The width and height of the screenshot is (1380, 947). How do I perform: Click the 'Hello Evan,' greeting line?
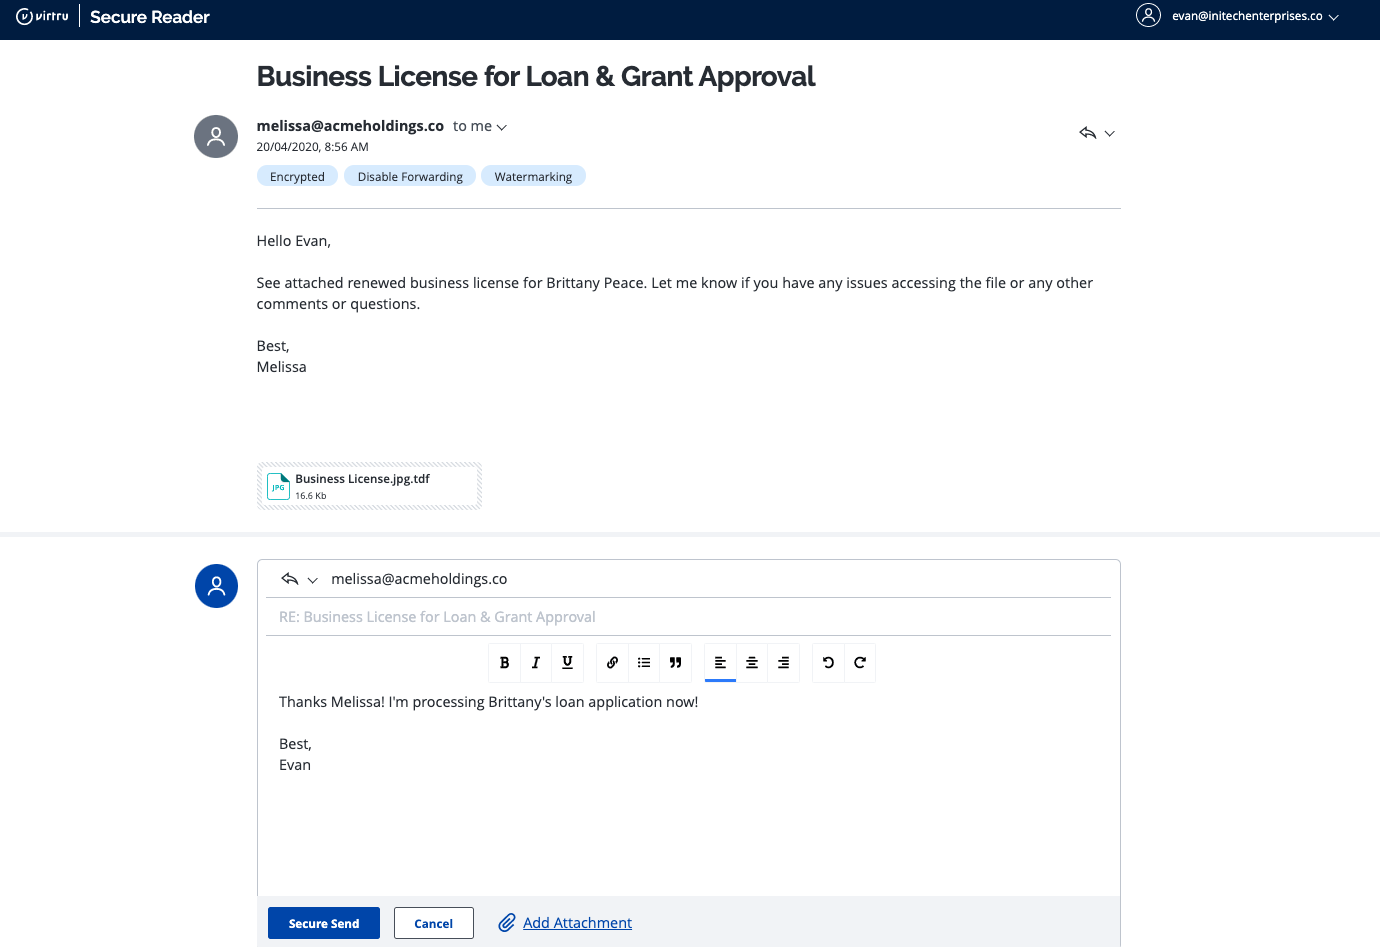click(294, 241)
